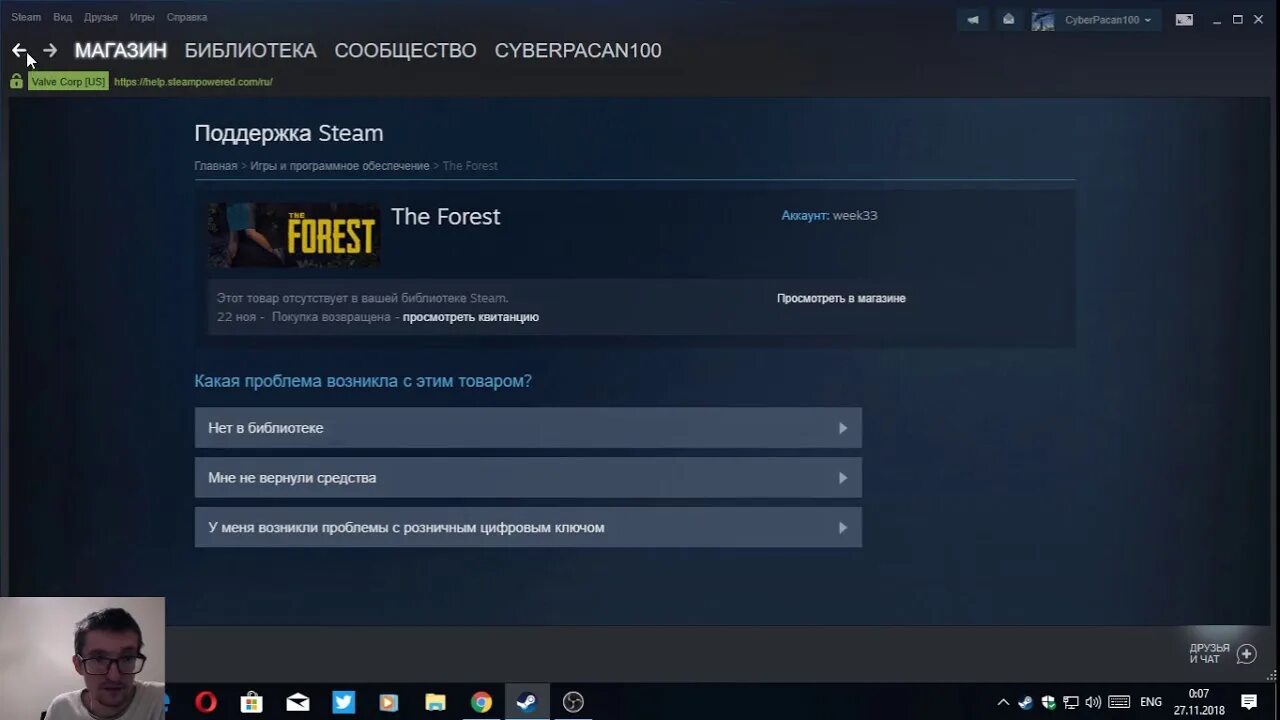1280x720 pixels.
Task: Go to Главная breadcrumb link
Action: [216, 166]
